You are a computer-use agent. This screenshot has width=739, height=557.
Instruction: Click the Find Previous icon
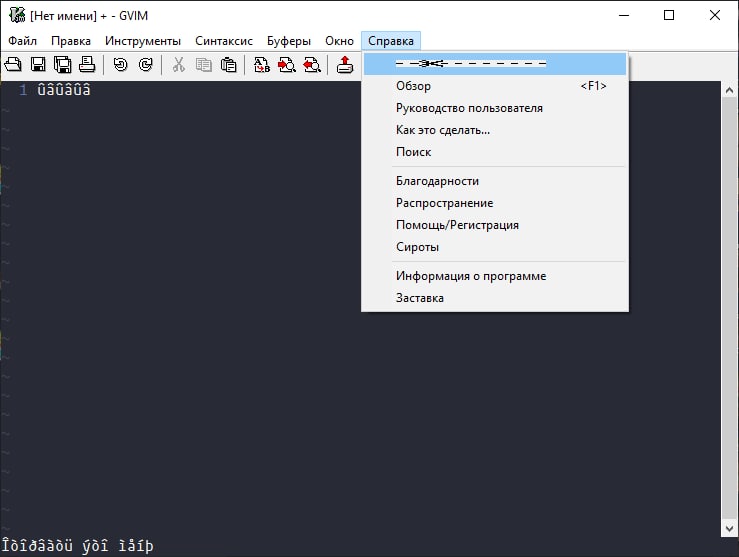312,64
